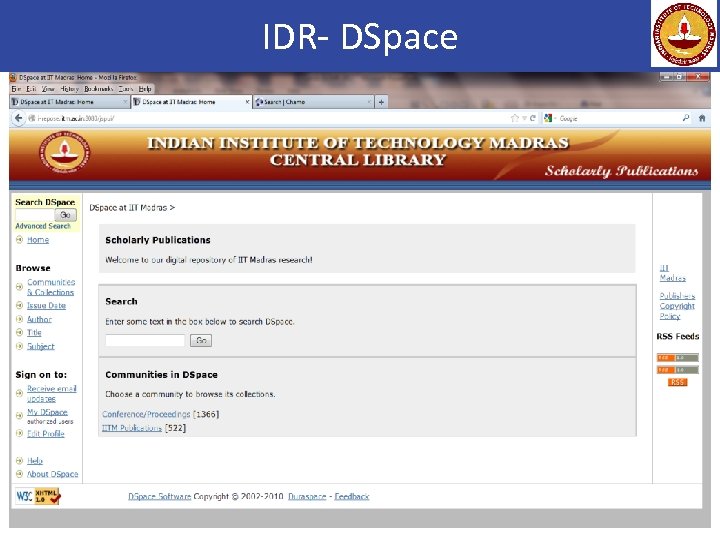Click the IIT Madras logo in the library banner

click(64, 153)
